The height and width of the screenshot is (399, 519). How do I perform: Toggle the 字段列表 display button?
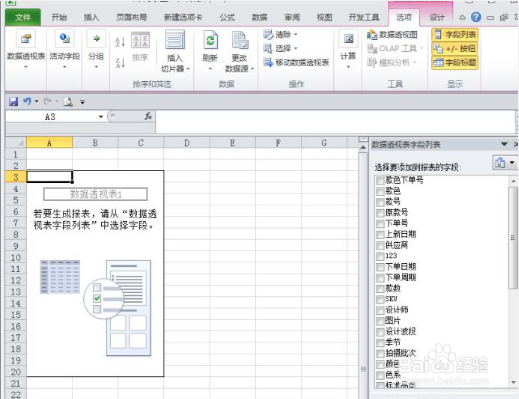click(x=455, y=34)
